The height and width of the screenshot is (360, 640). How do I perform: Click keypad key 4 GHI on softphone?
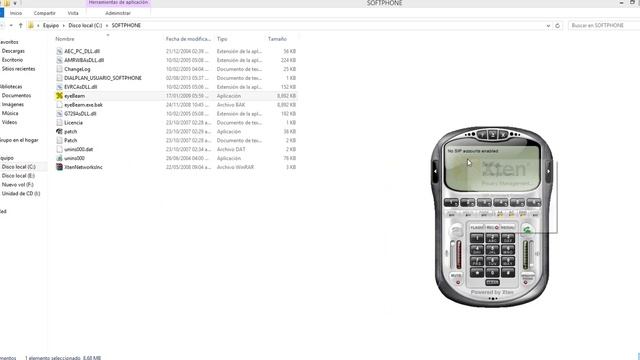pos(477,249)
